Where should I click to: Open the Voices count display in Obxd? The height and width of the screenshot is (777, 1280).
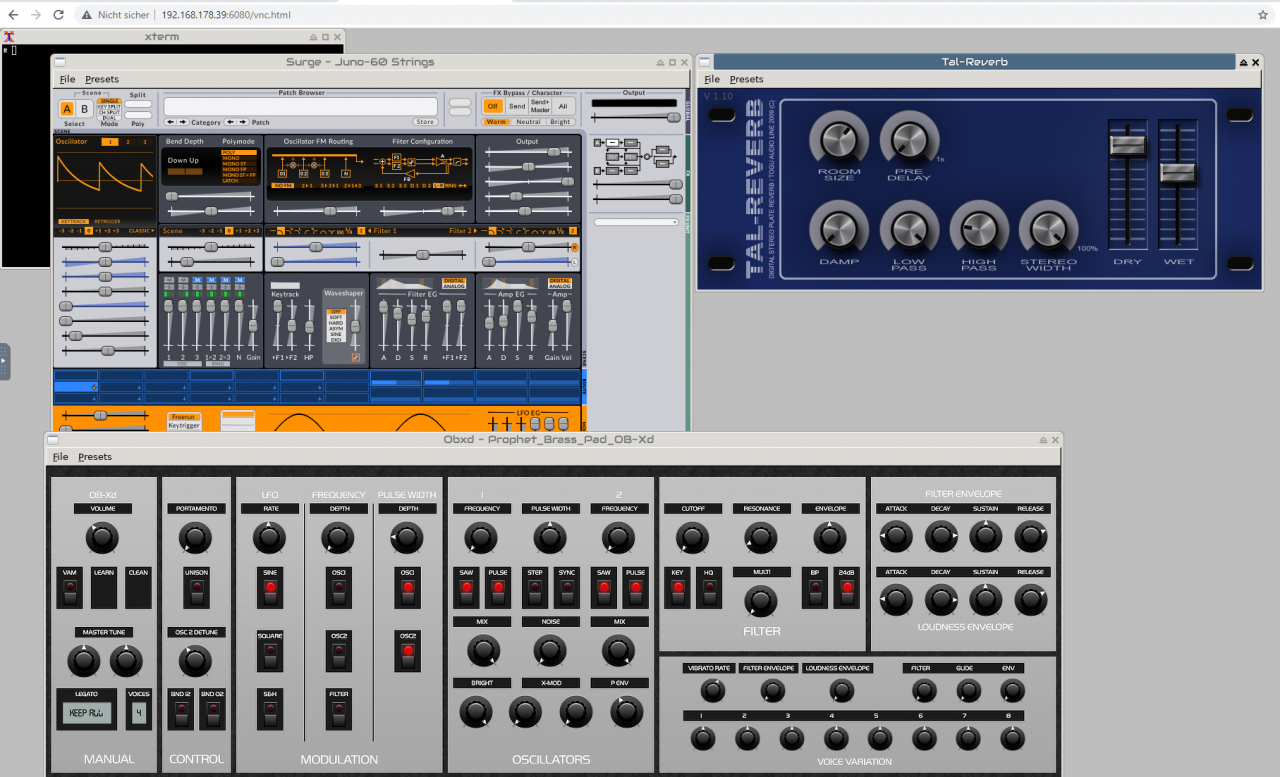(139, 712)
